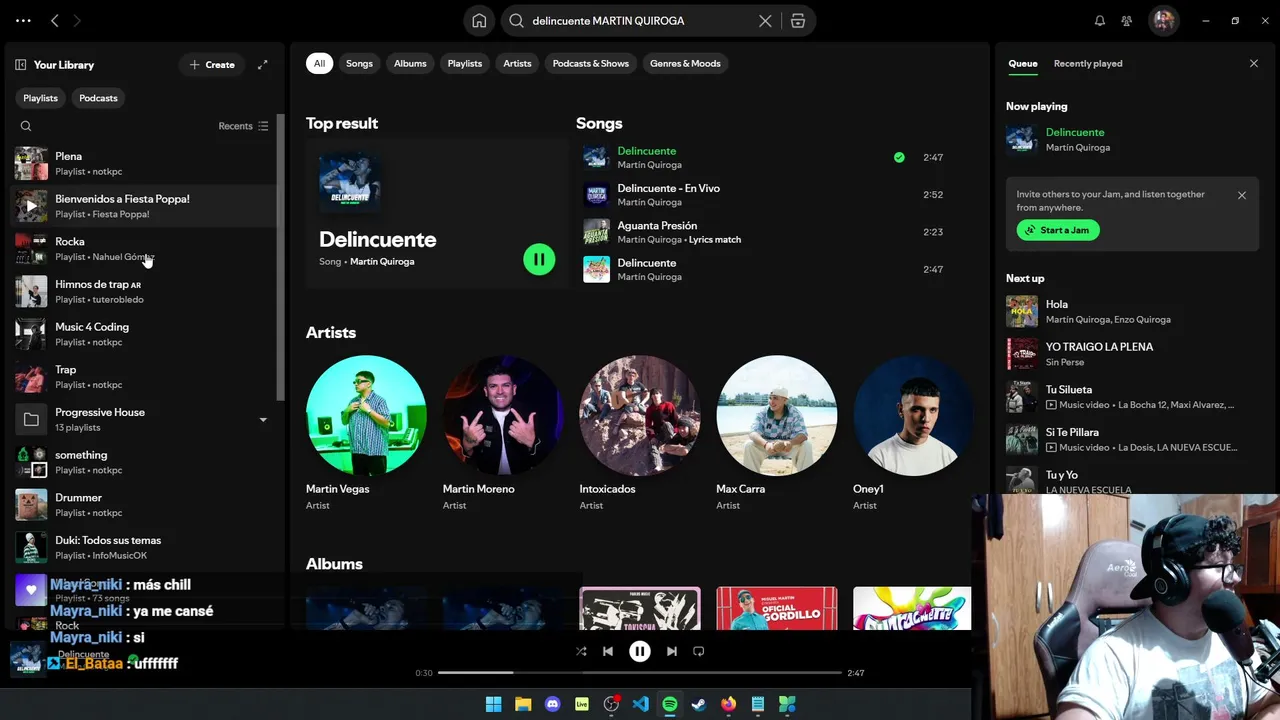Play Delincuente - En Vivo song

[x=764, y=195]
